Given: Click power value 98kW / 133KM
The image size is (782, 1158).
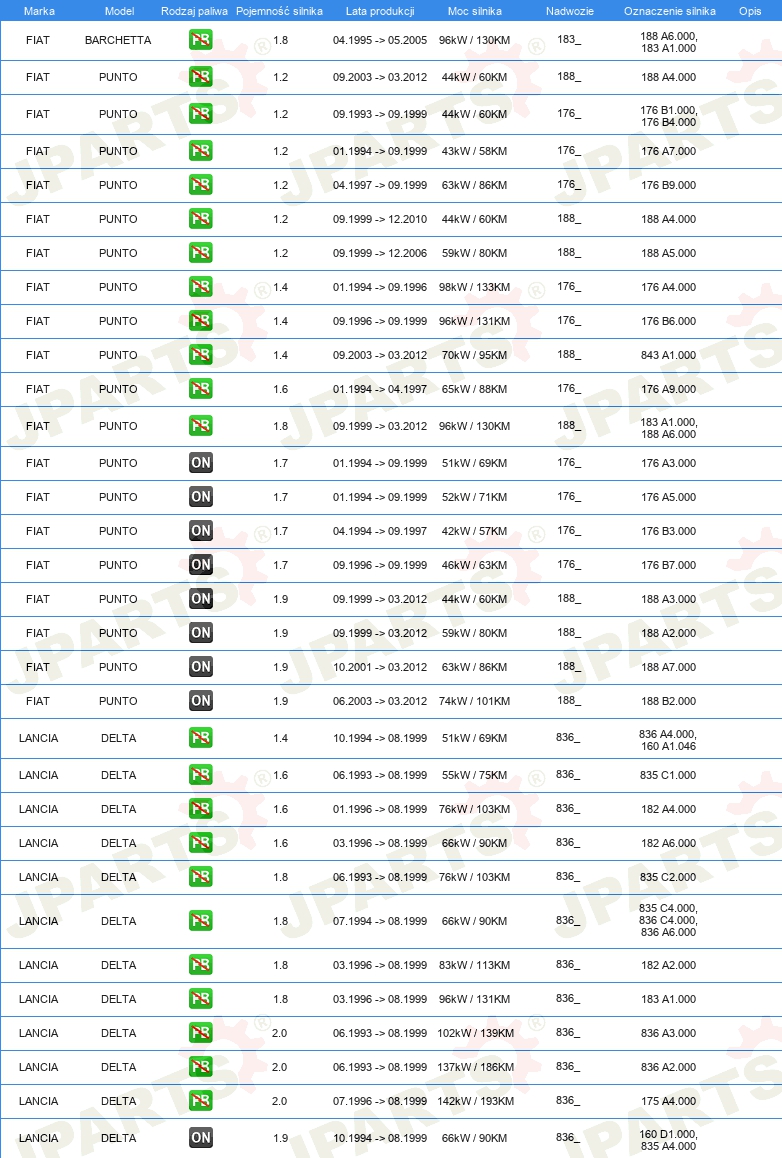Looking at the screenshot, I should click(475, 287).
